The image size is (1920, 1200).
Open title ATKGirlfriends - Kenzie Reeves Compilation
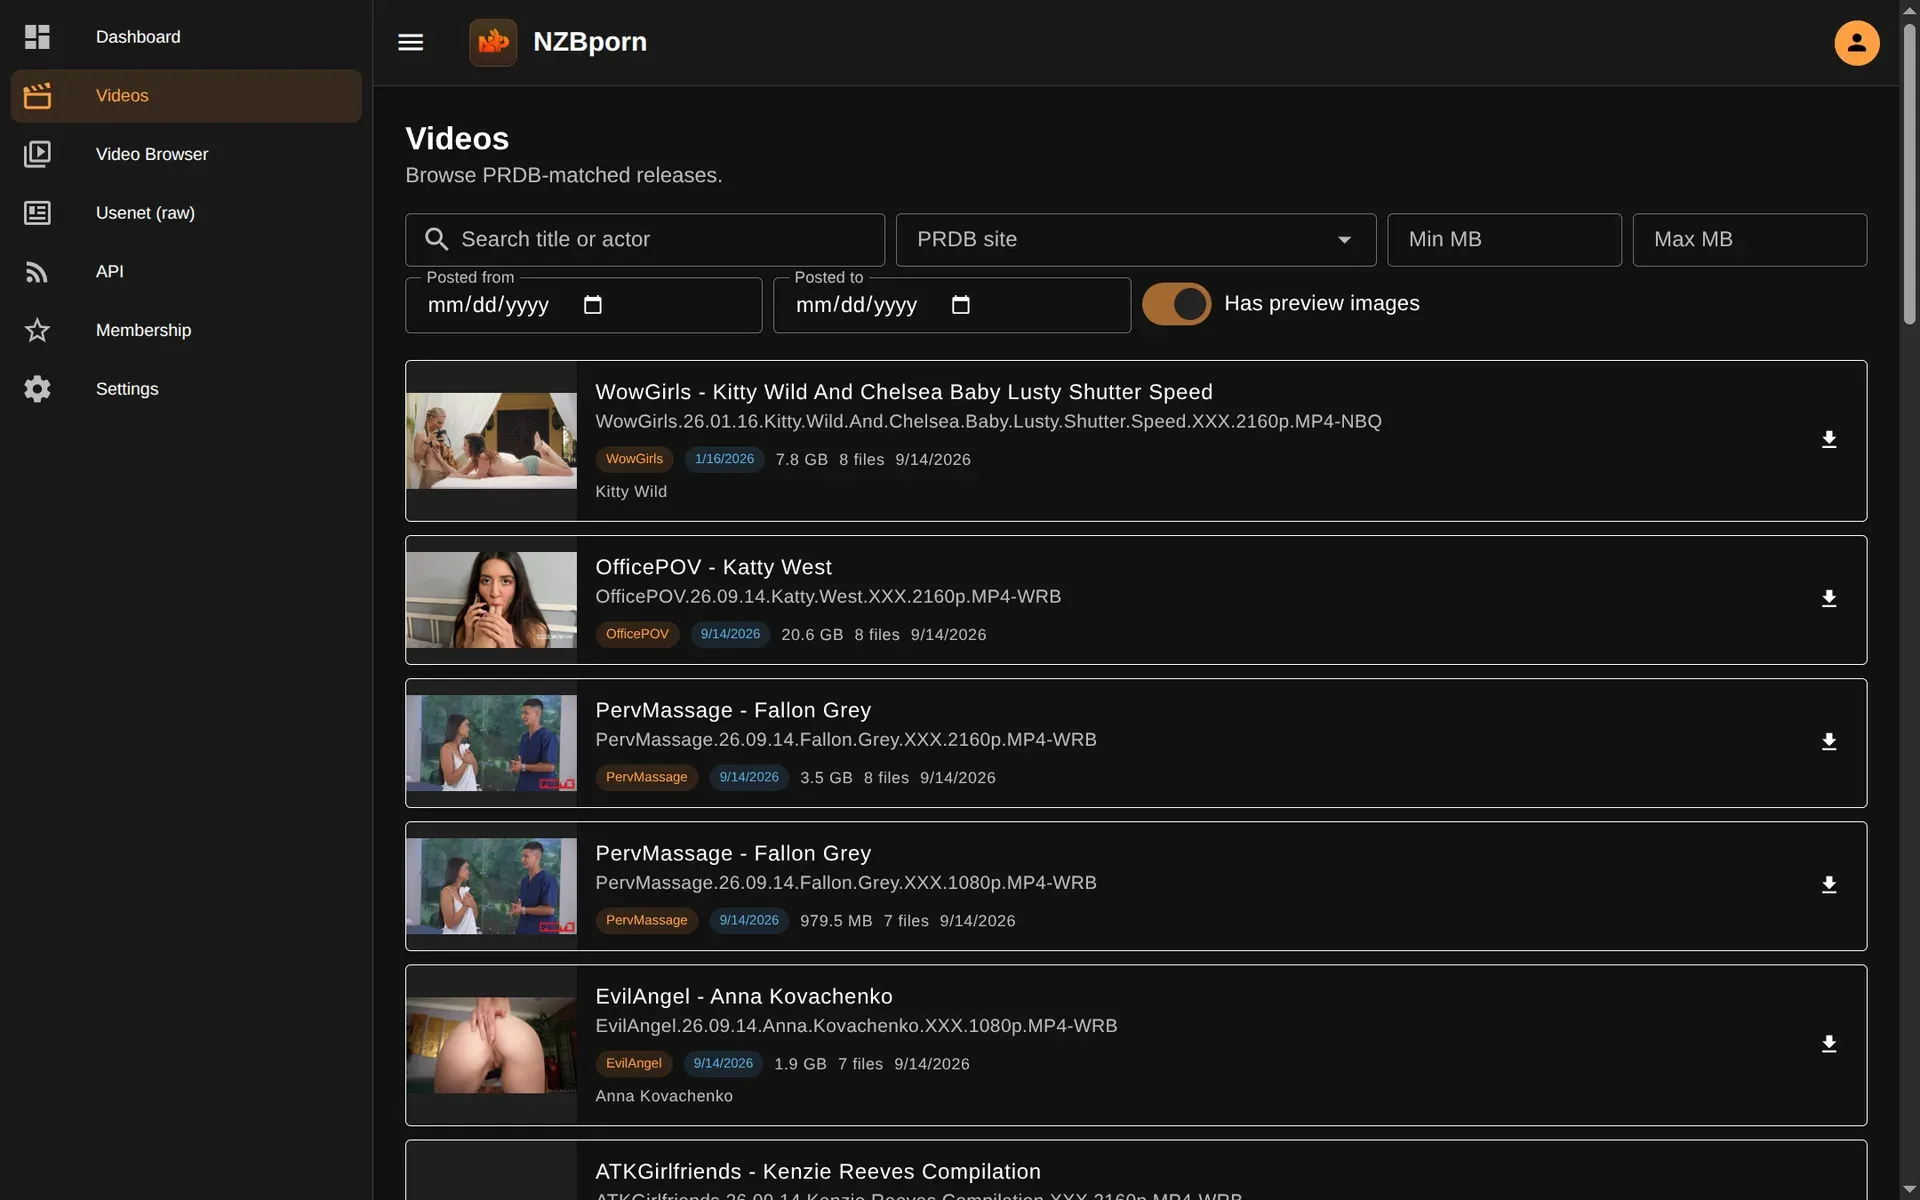coord(818,1171)
